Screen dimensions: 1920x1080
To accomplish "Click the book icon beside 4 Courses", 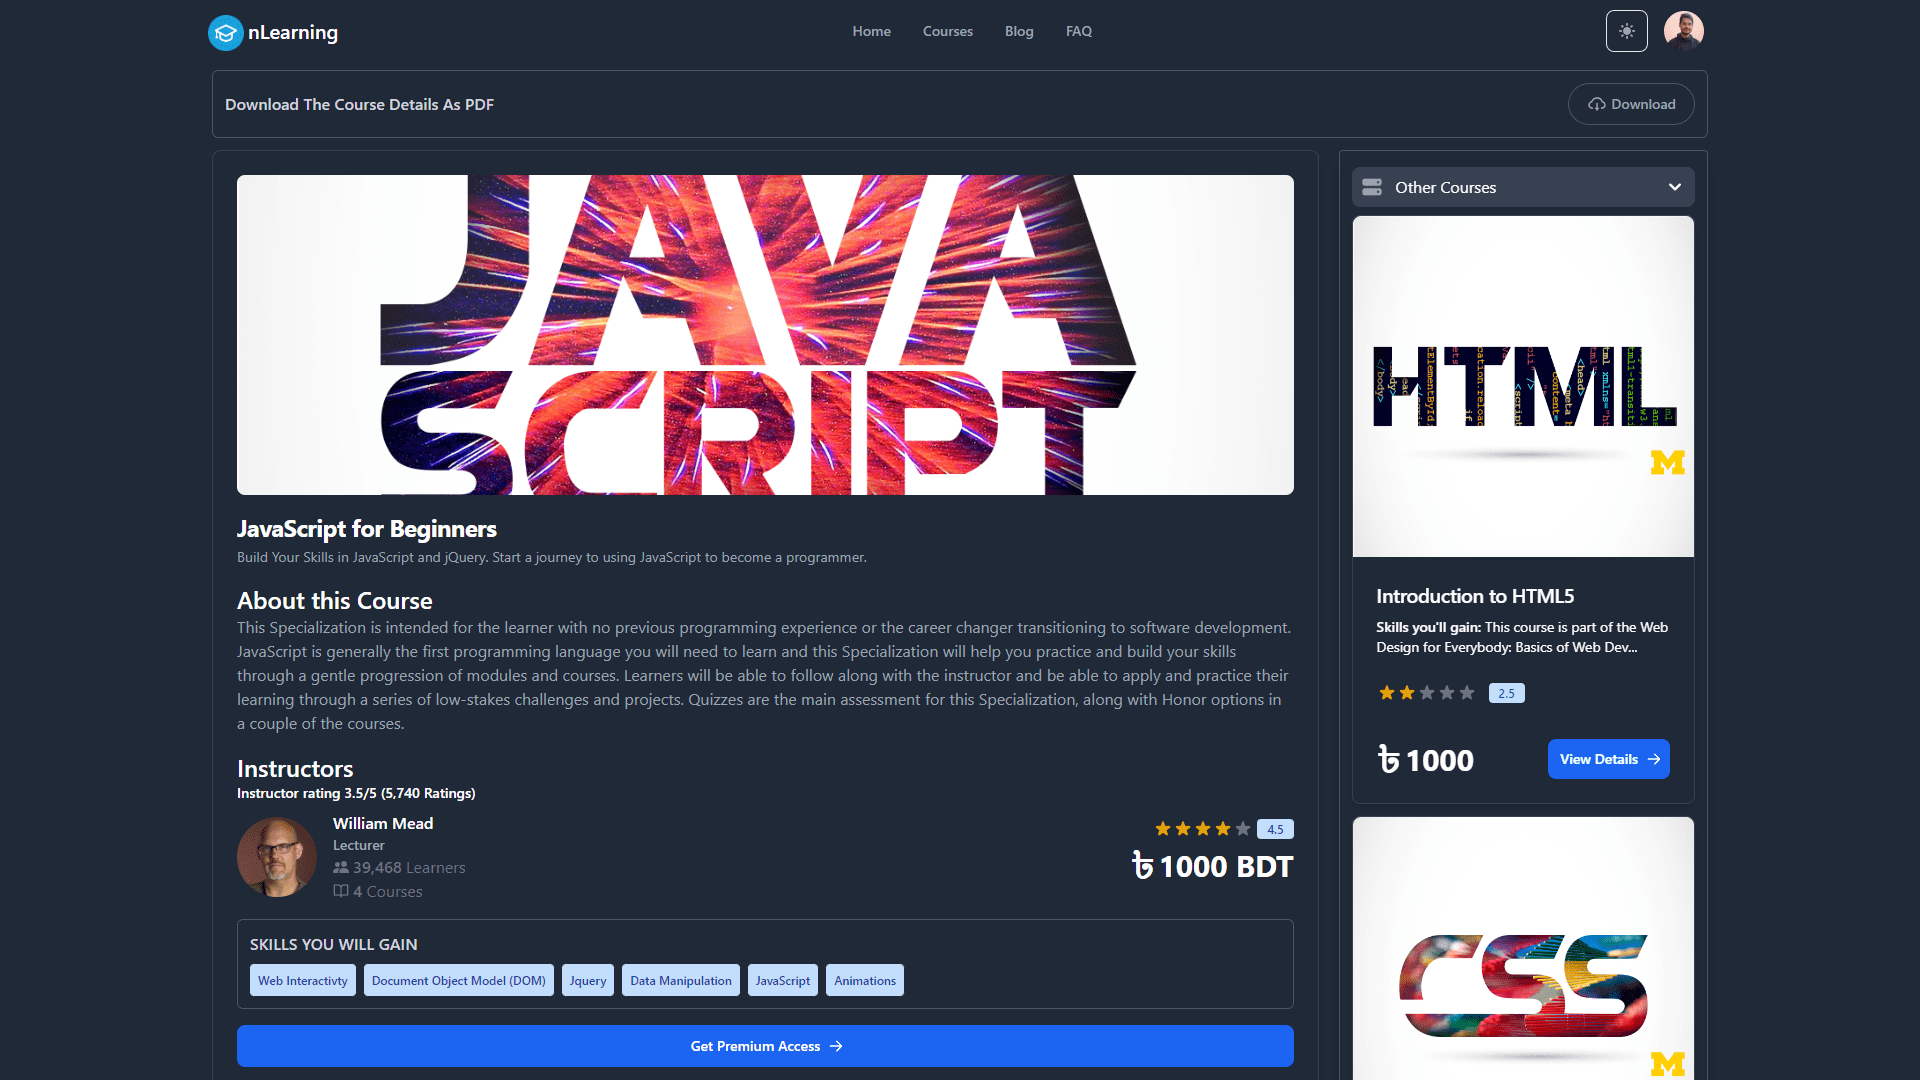I will point(341,891).
